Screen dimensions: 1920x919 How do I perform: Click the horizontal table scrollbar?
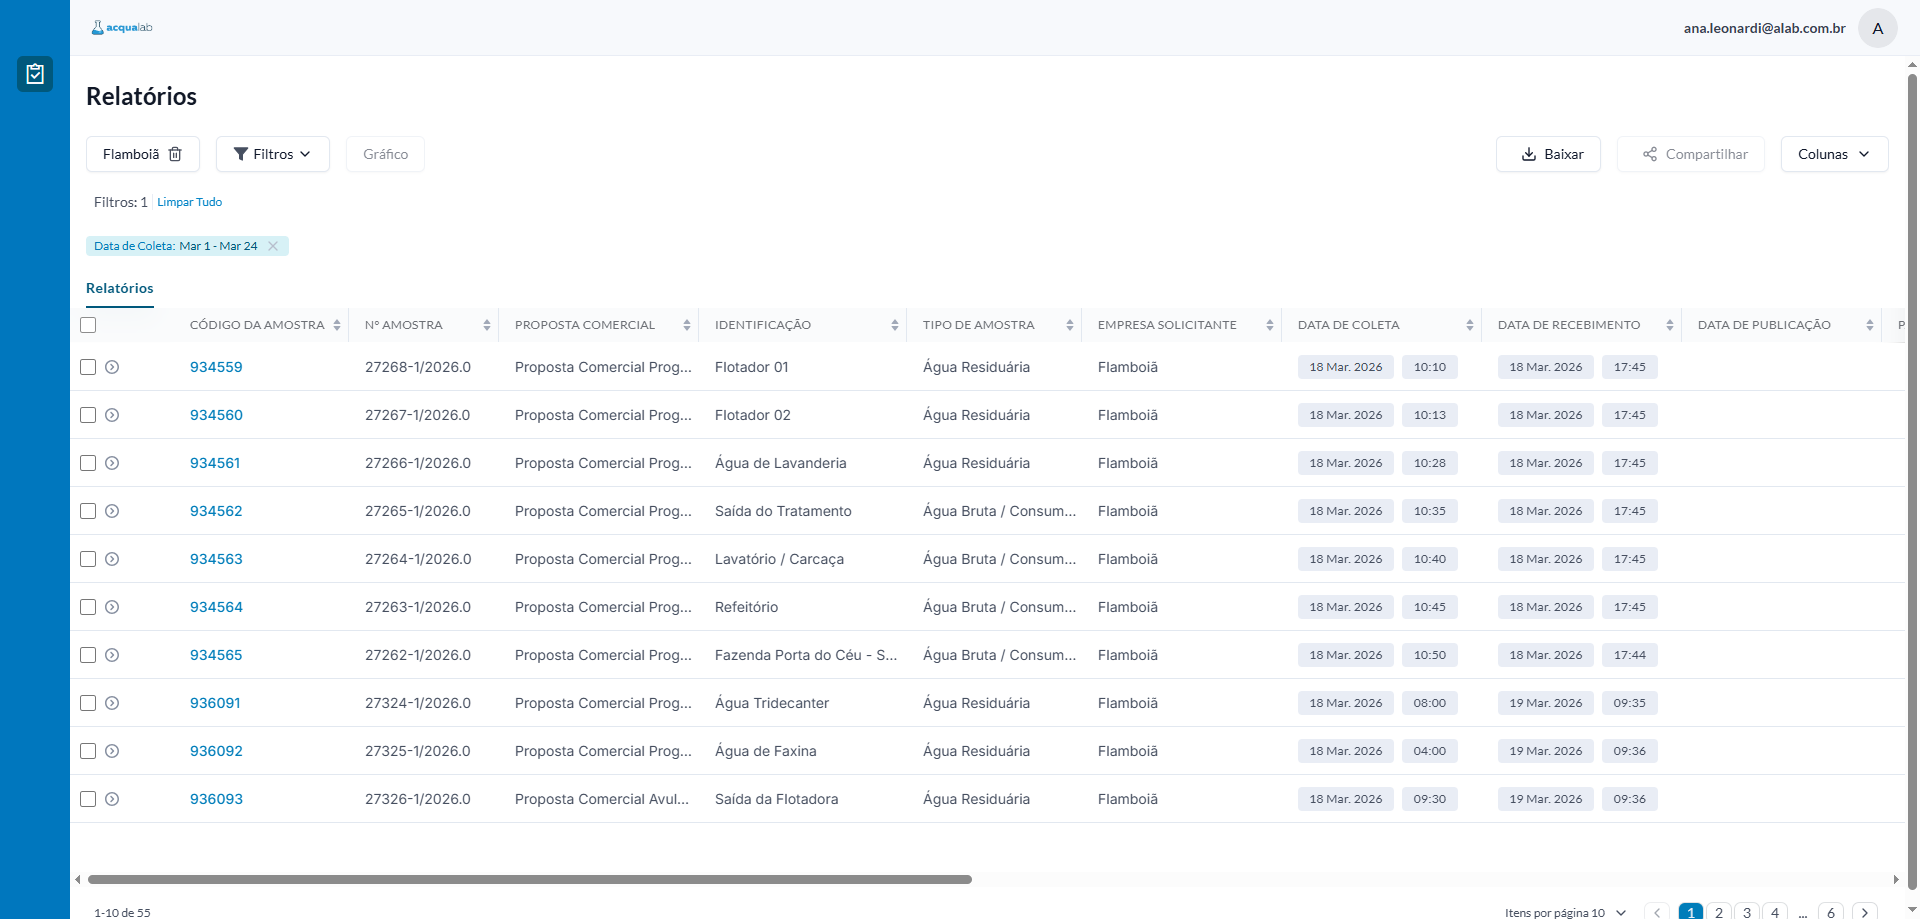tap(530, 880)
